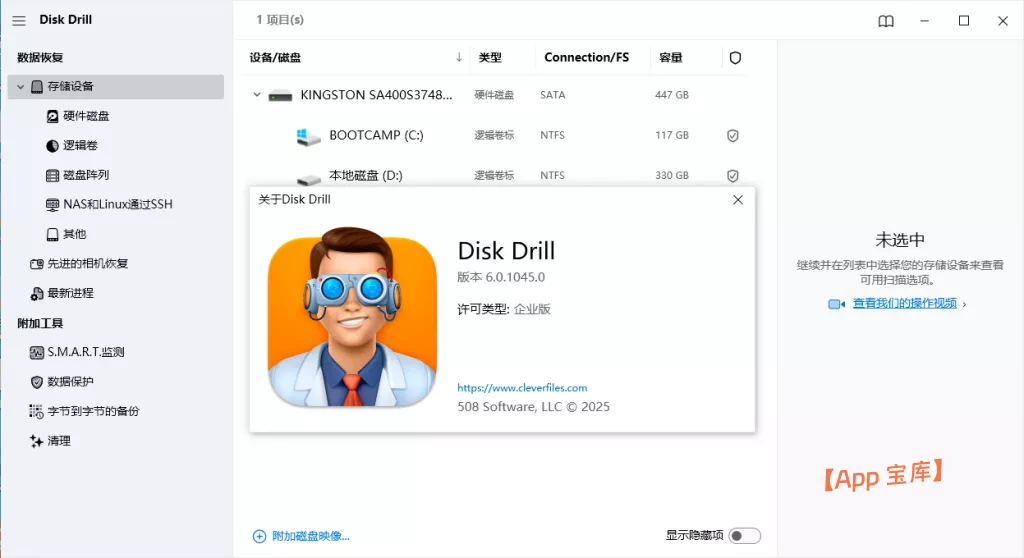Image resolution: width=1024 pixels, height=558 pixels.
Task: Toggle the 显示隐藏项 switch
Action: pos(744,536)
